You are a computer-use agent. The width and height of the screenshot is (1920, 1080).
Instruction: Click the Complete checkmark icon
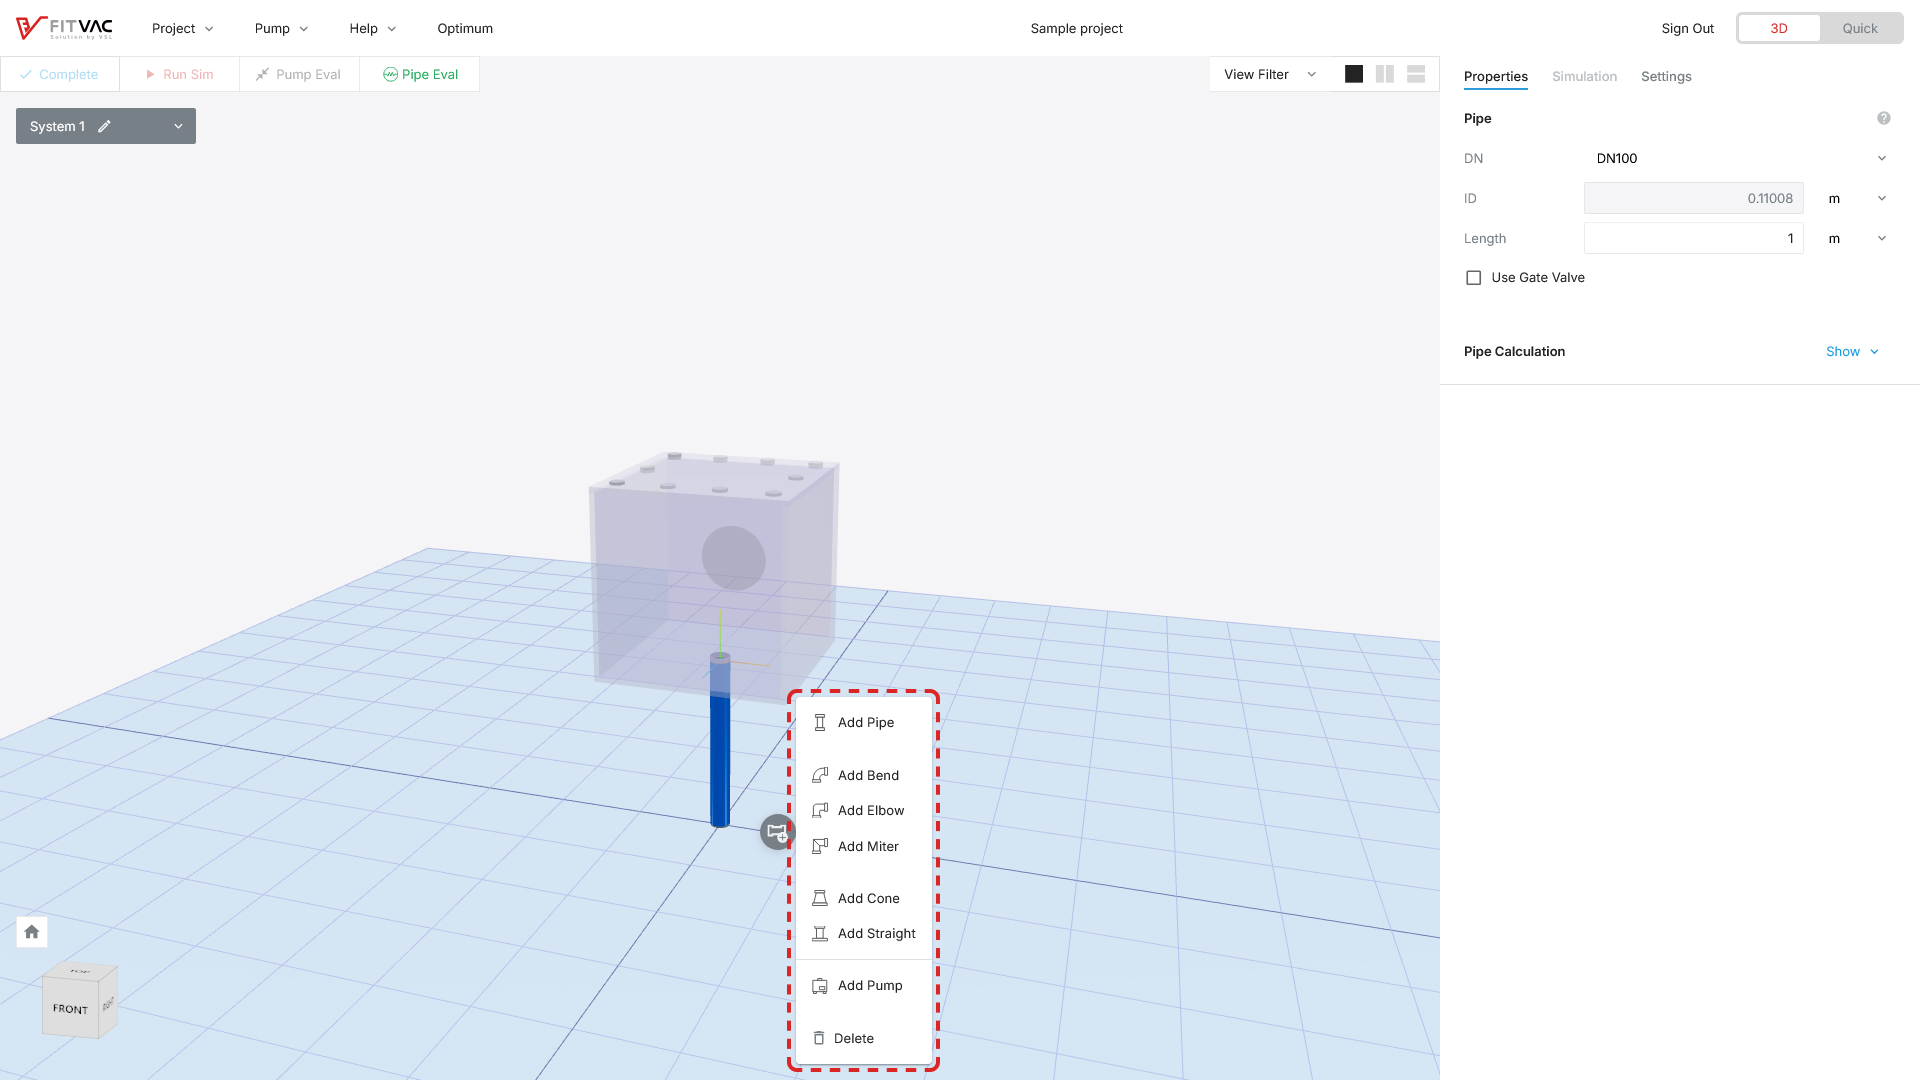[26, 74]
